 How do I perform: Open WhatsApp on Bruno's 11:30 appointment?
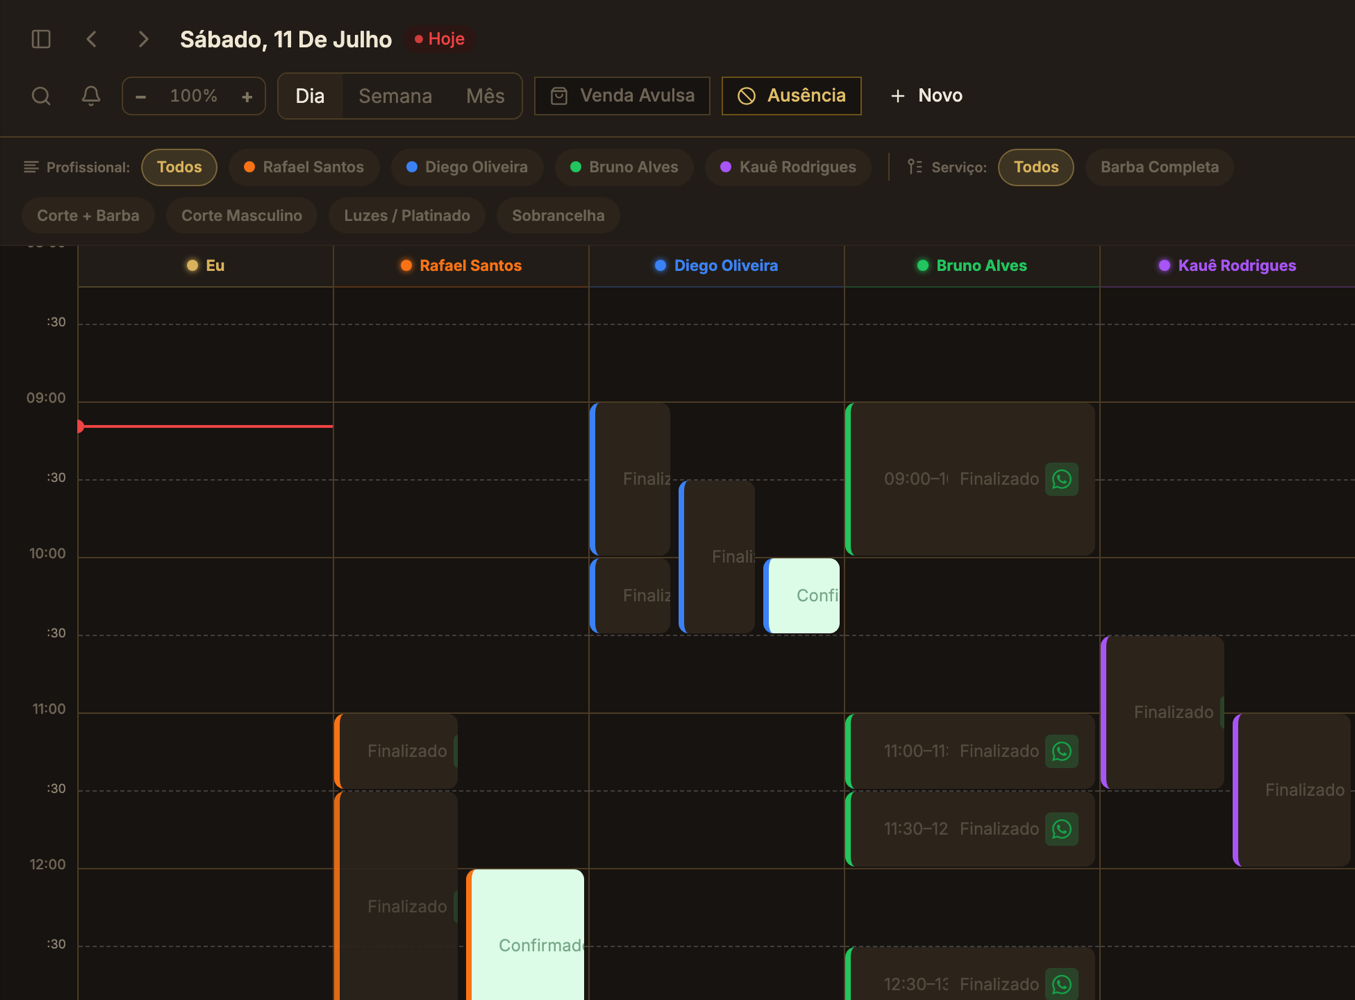coord(1062,829)
